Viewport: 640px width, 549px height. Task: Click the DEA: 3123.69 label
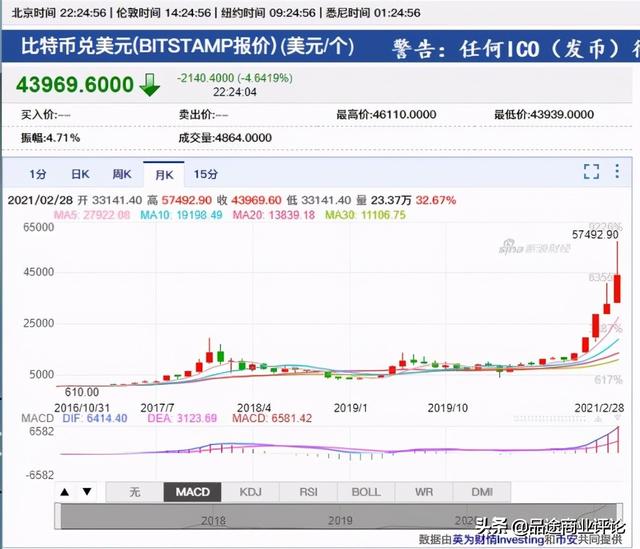[x=182, y=418]
